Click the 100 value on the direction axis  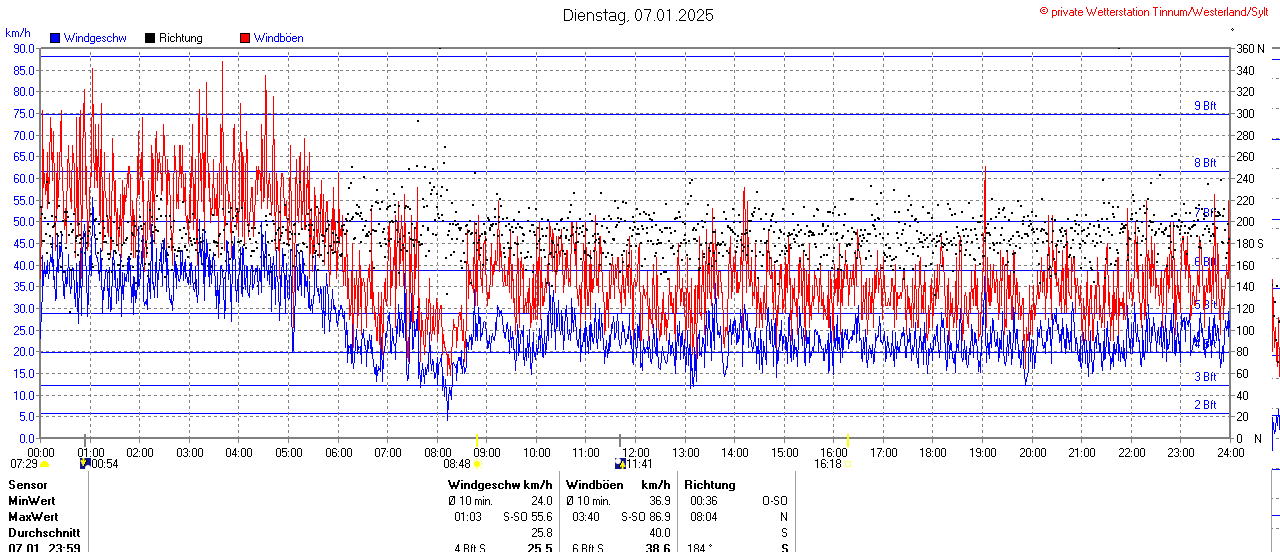[1245, 330]
